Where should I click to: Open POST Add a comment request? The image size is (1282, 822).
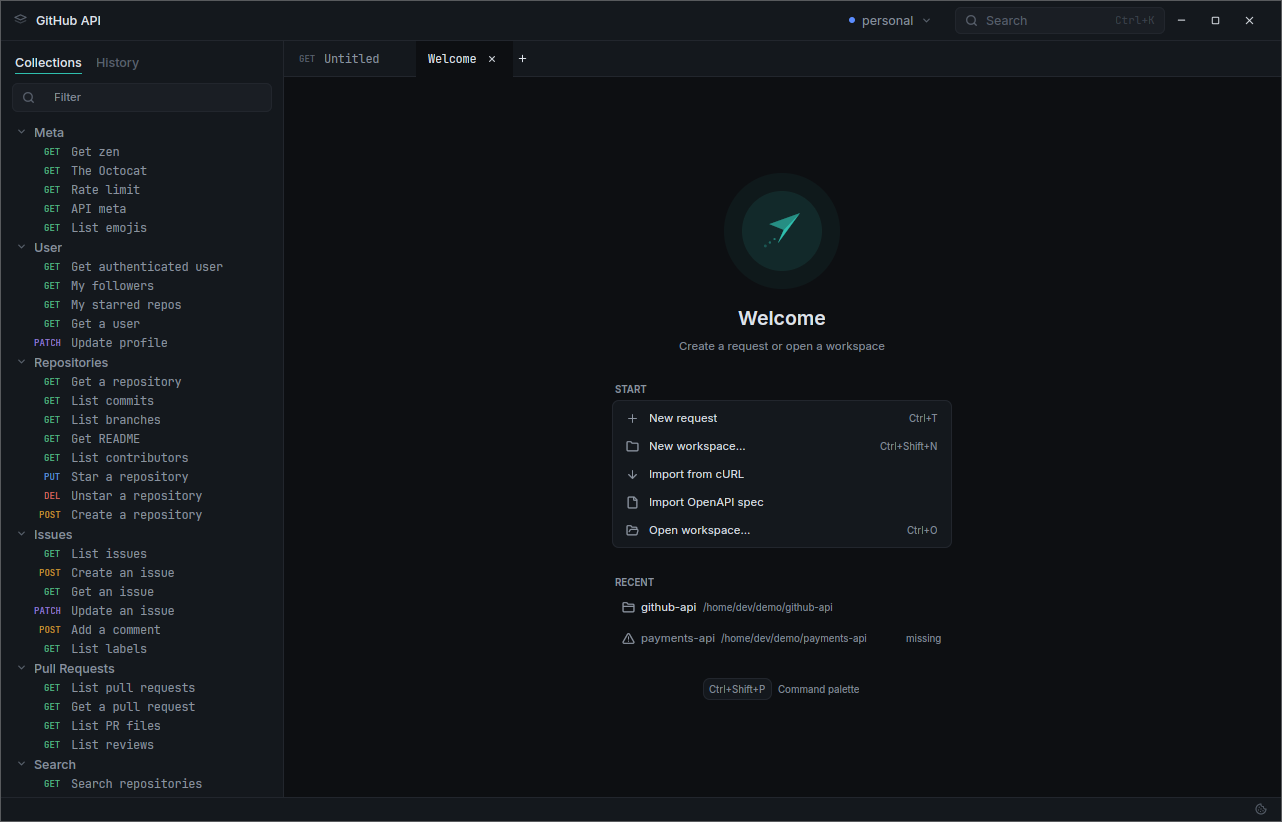142,630
